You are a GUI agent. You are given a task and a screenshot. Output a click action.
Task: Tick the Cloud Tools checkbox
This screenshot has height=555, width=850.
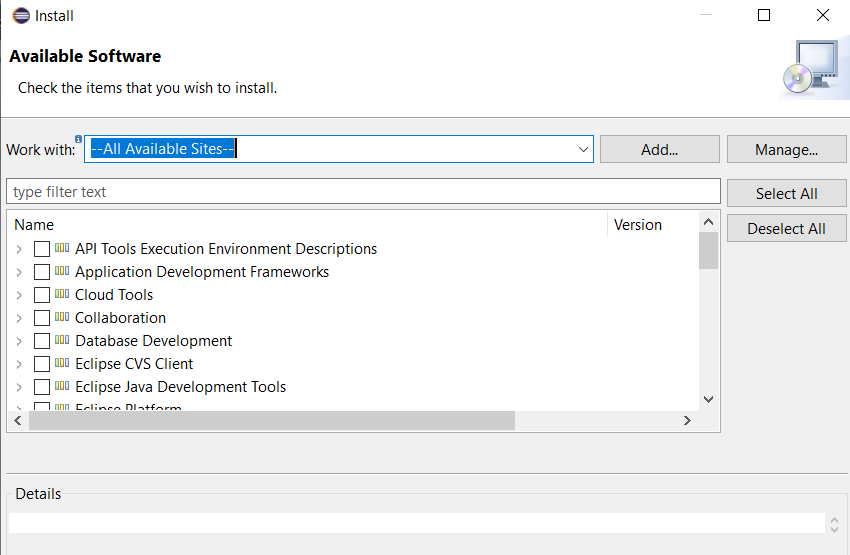tap(42, 295)
